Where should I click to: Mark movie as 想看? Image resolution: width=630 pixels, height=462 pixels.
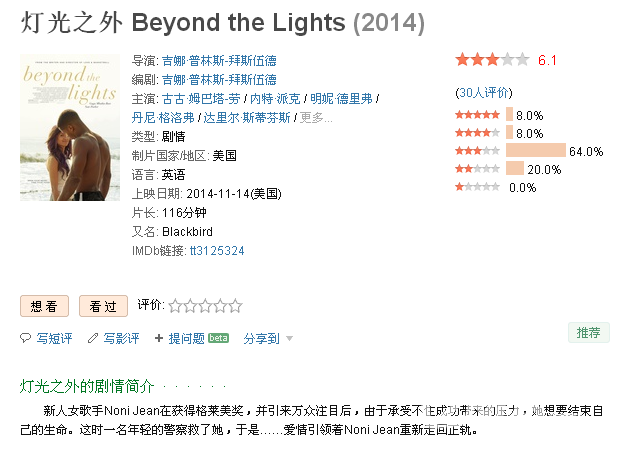pyautogui.click(x=44, y=306)
